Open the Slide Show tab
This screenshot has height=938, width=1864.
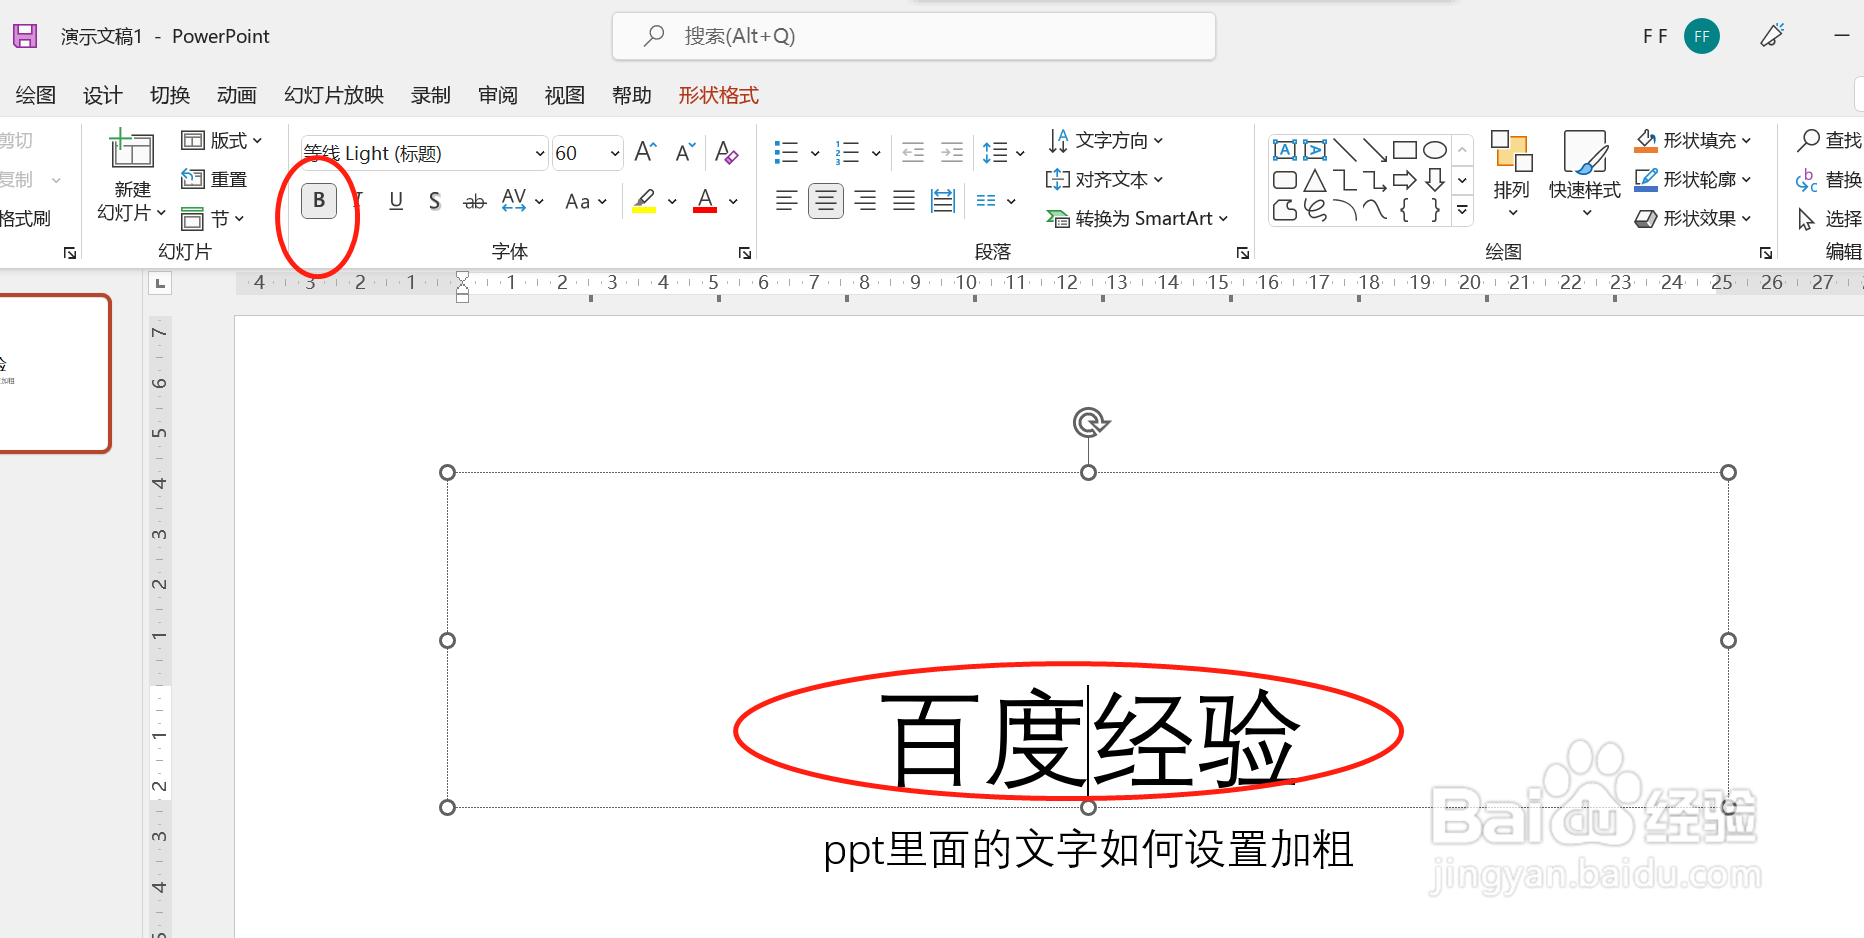(334, 95)
